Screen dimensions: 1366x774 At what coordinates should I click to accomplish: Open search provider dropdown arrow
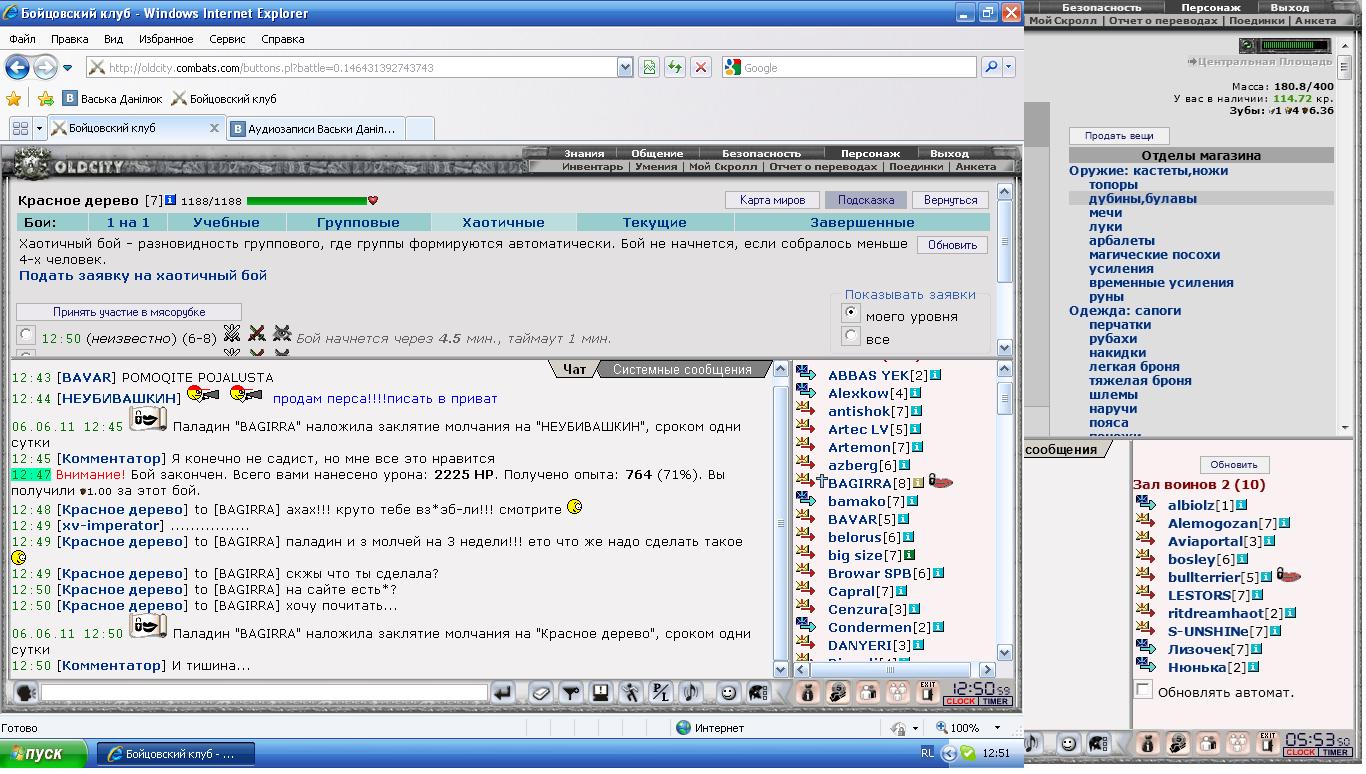pyautogui.click(x=1008, y=67)
